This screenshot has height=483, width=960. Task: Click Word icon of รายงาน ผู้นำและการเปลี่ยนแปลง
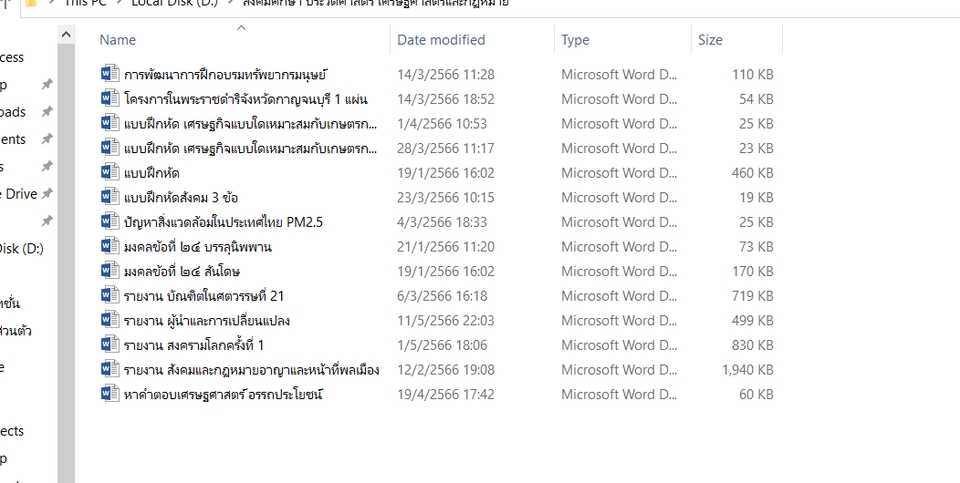tap(110, 320)
